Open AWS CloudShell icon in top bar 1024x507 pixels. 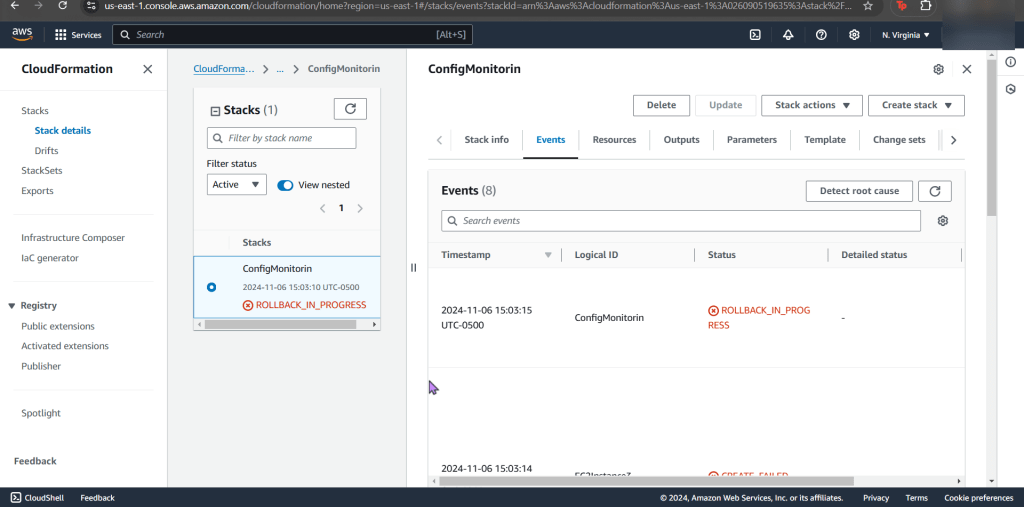[x=756, y=35]
